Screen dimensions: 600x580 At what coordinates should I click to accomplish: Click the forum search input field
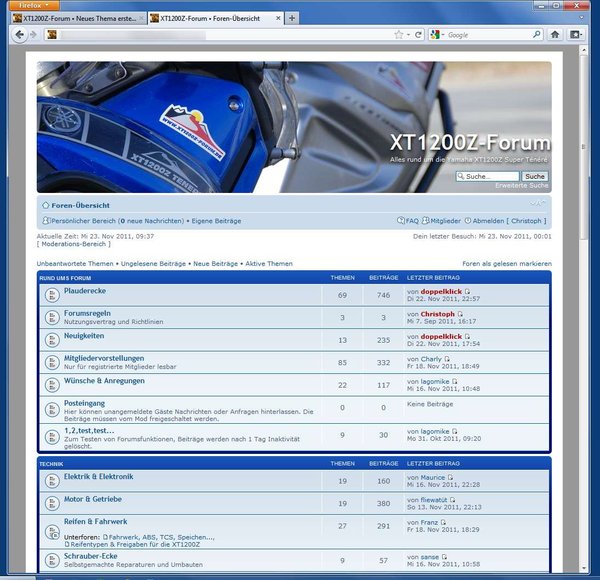pos(488,176)
